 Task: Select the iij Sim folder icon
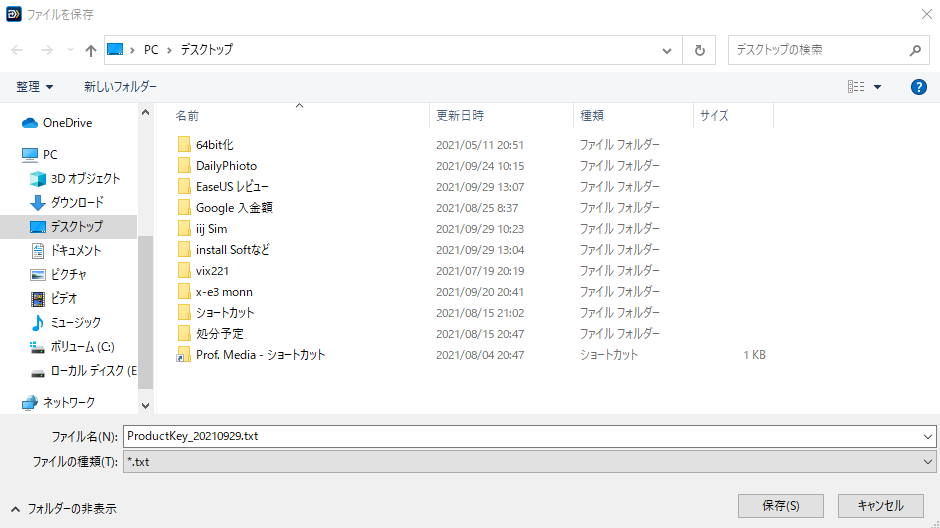184,228
